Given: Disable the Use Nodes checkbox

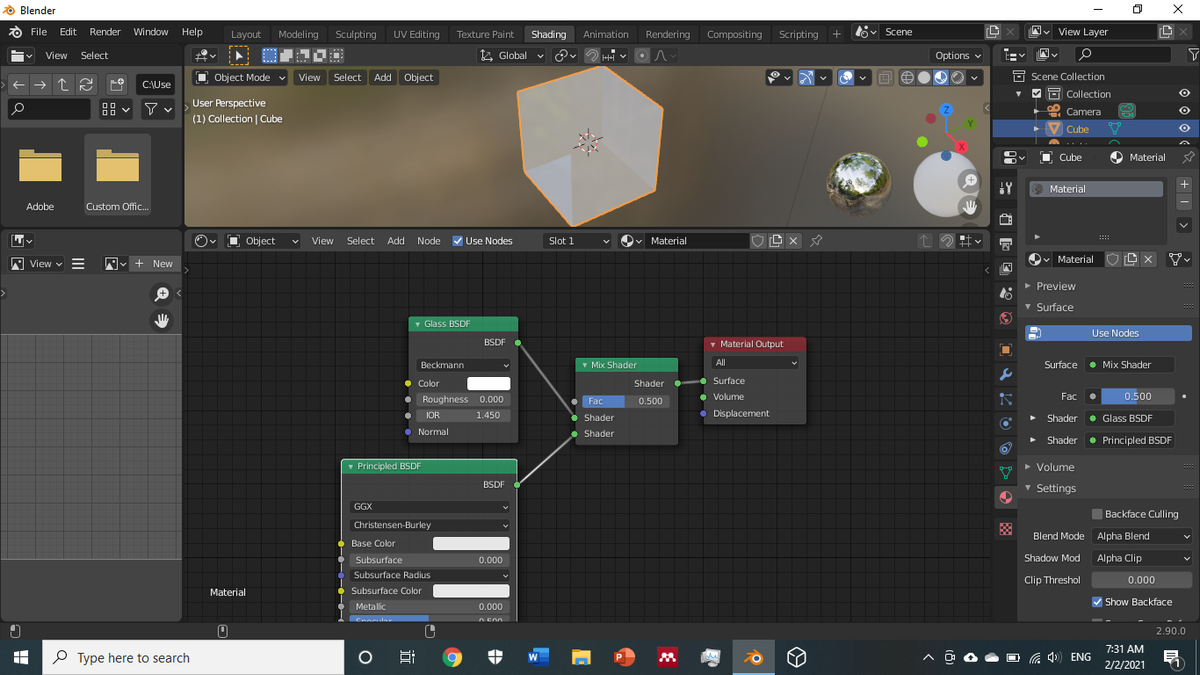Looking at the screenshot, I should coord(458,241).
